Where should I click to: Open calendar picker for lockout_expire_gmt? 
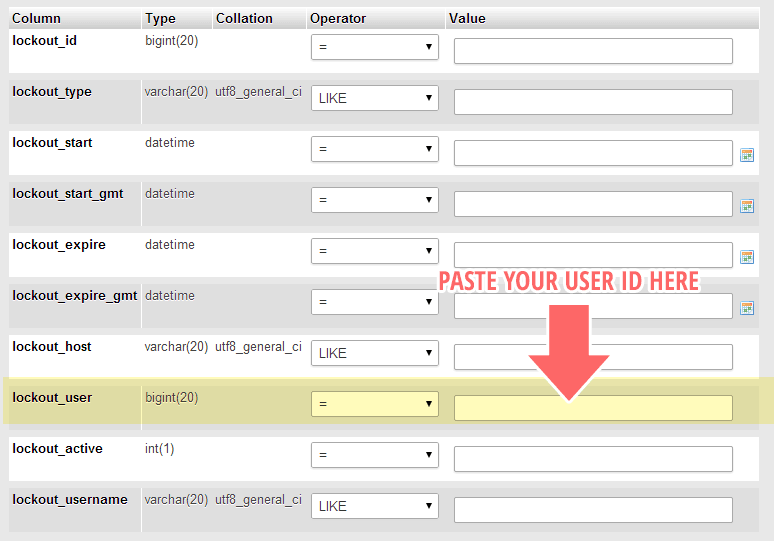point(746,308)
